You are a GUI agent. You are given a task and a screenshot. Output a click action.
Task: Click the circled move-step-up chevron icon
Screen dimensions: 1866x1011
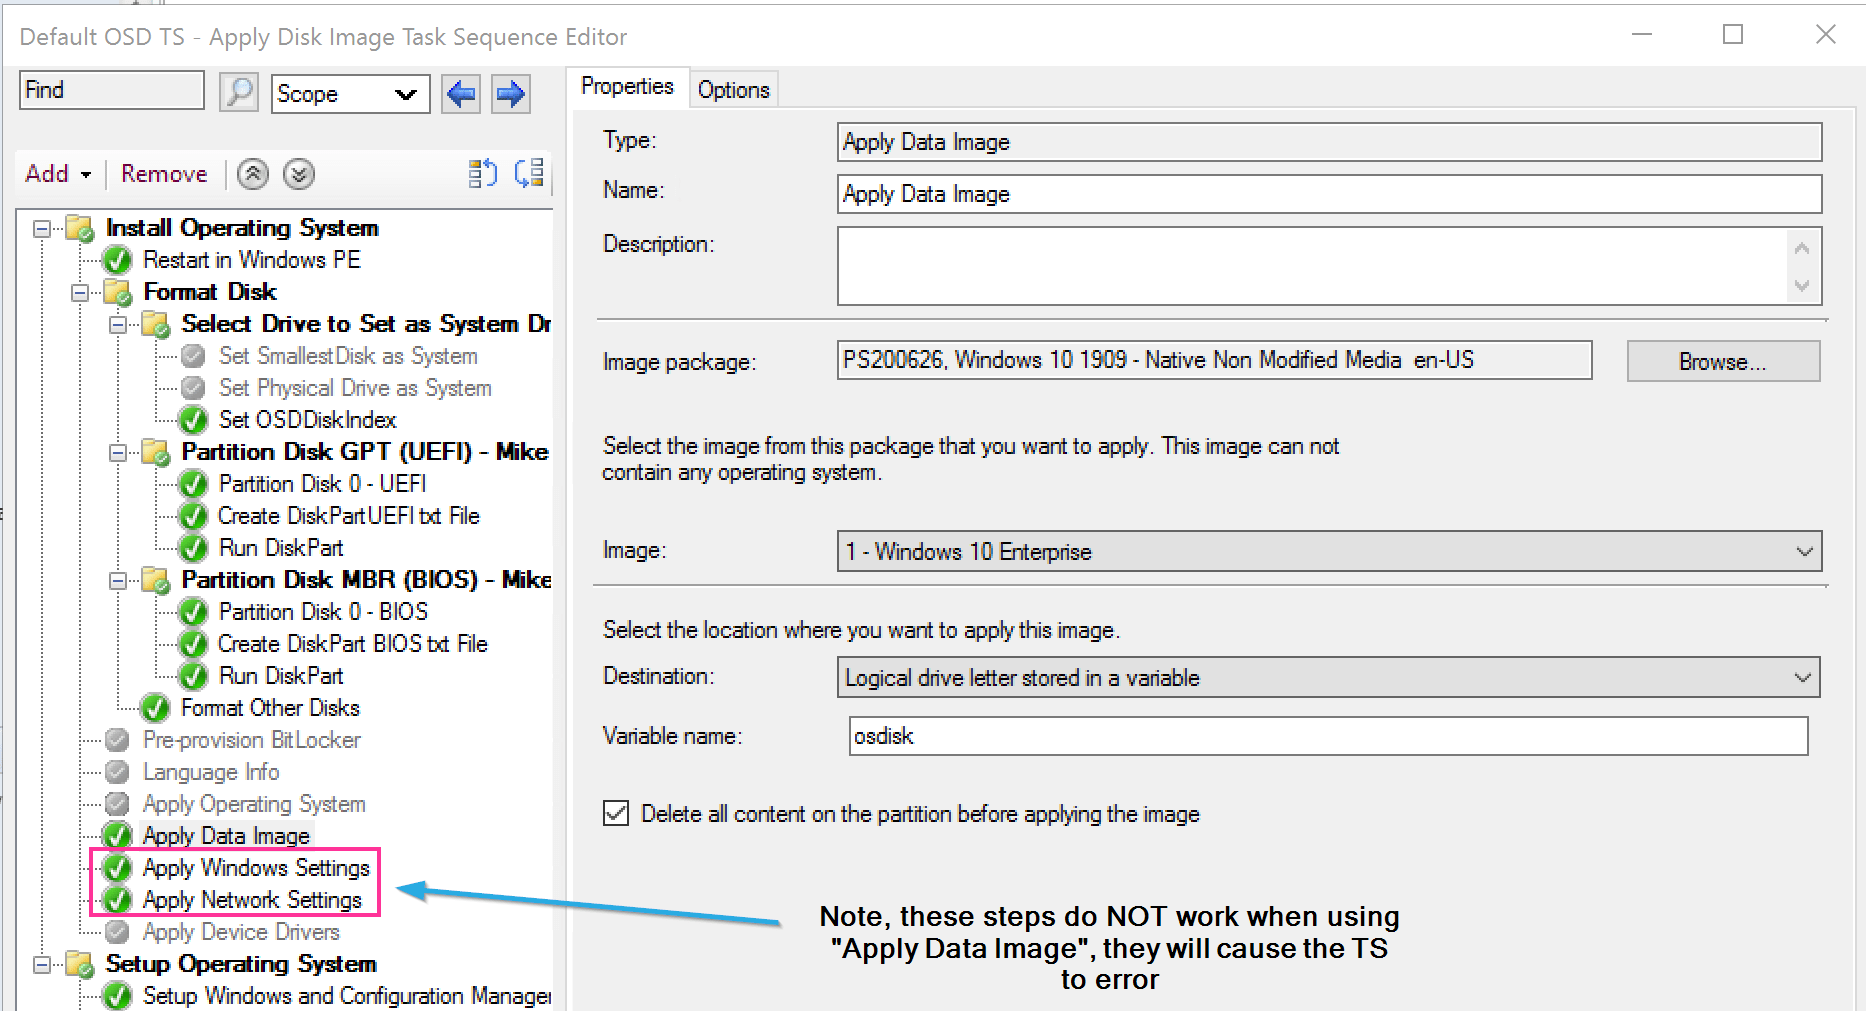(x=252, y=174)
